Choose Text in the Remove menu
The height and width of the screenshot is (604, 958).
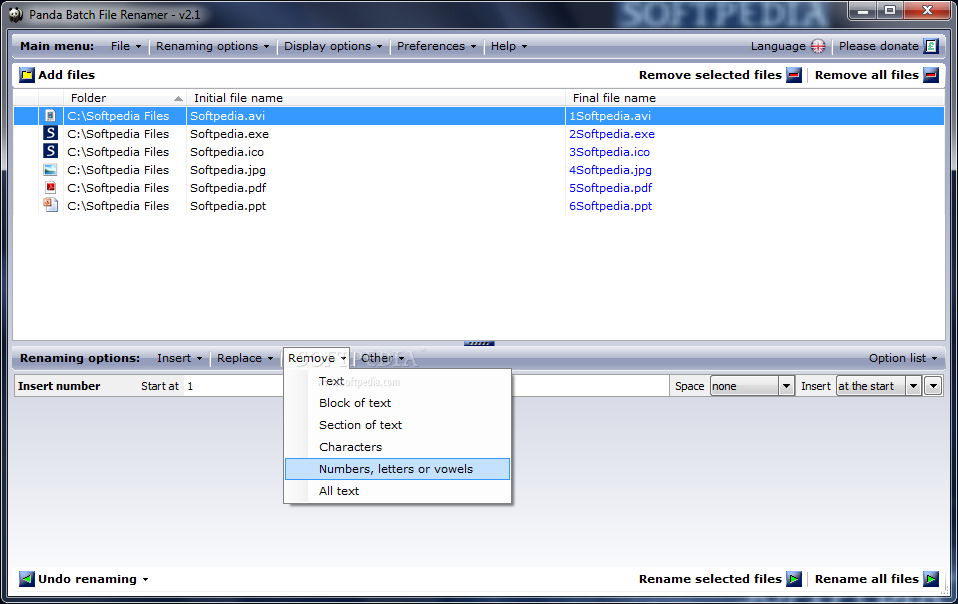click(397, 381)
